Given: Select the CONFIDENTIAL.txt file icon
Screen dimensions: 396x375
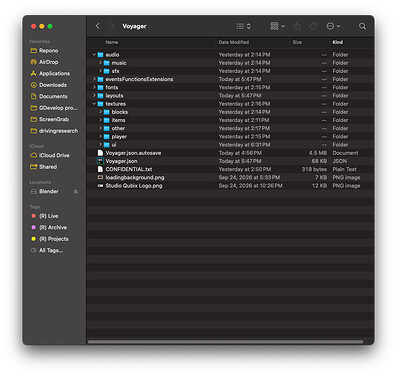Looking at the screenshot, I should pos(100,169).
